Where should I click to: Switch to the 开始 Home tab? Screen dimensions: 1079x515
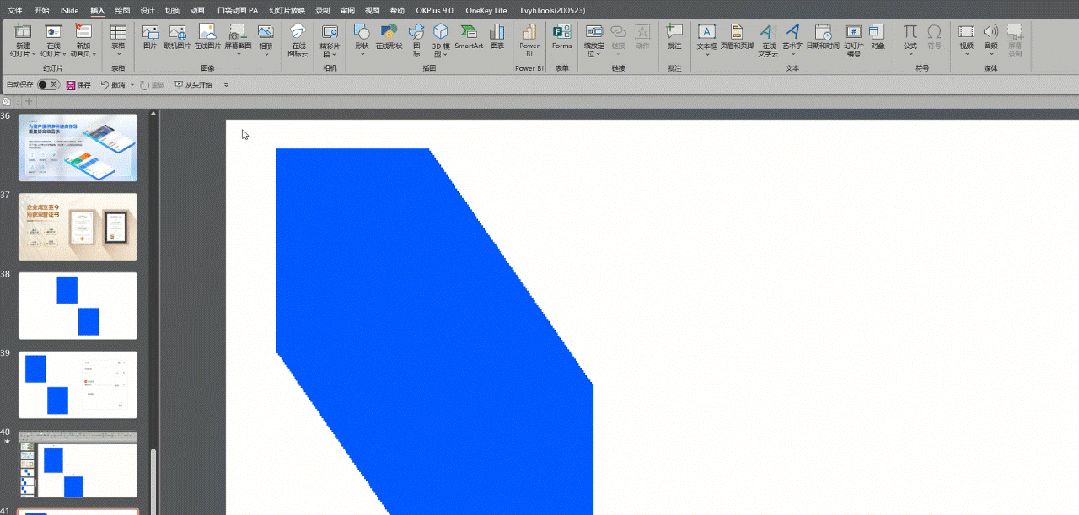click(42, 11)
